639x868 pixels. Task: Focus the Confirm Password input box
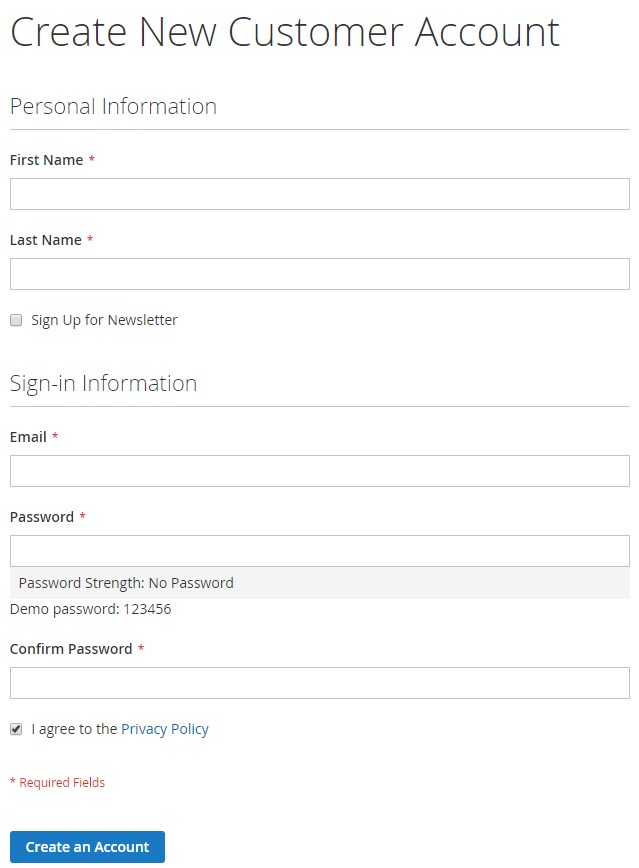tap(319, 683)
